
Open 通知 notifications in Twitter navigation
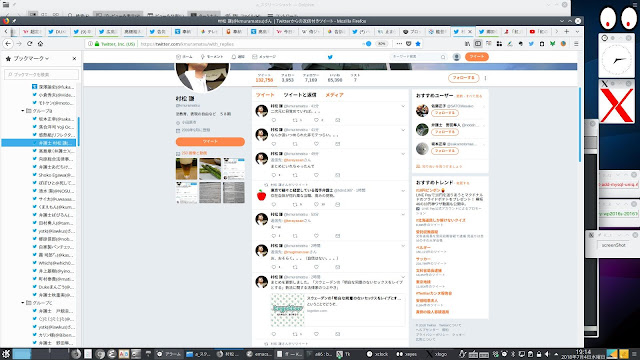click(238, 57)
